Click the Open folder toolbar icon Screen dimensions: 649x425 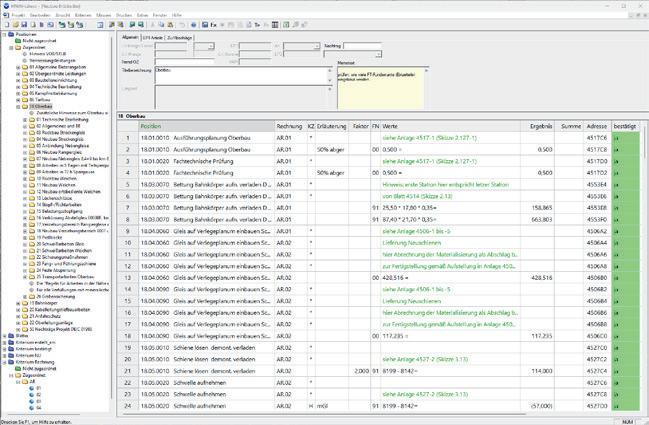tap(15, 25)
